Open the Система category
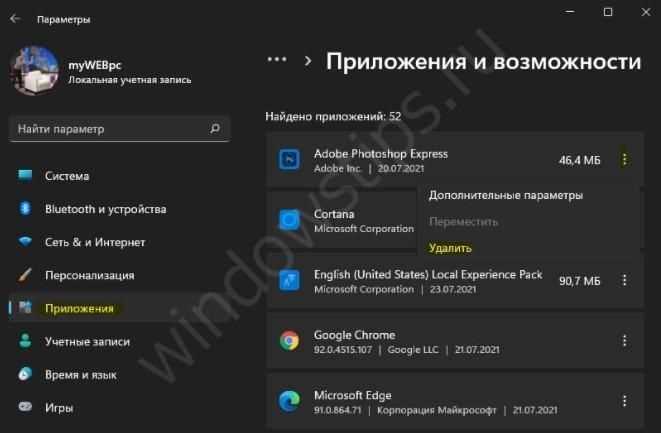 pyautogui.click(x=67, y=176)
